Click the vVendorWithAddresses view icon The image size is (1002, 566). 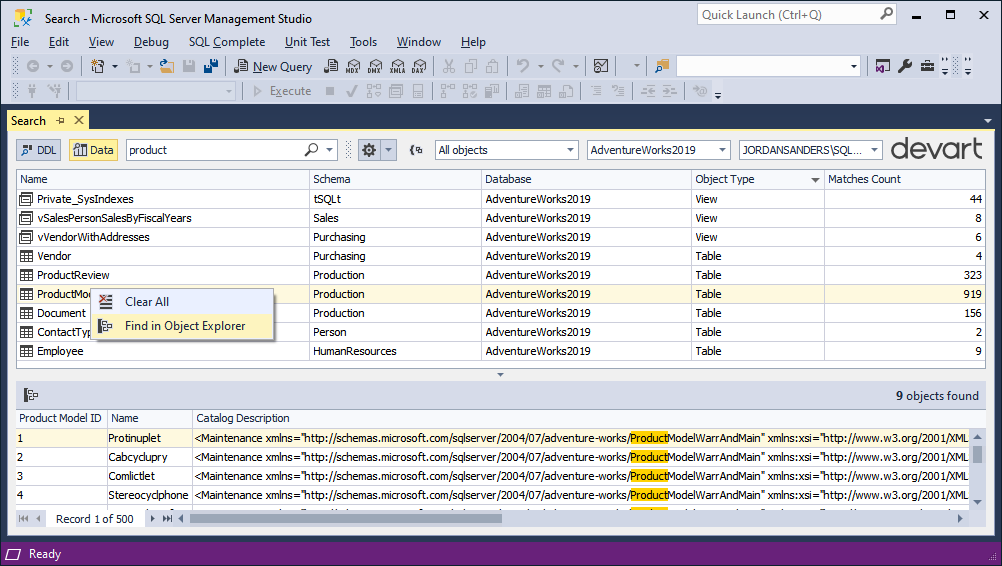[26, 237]
